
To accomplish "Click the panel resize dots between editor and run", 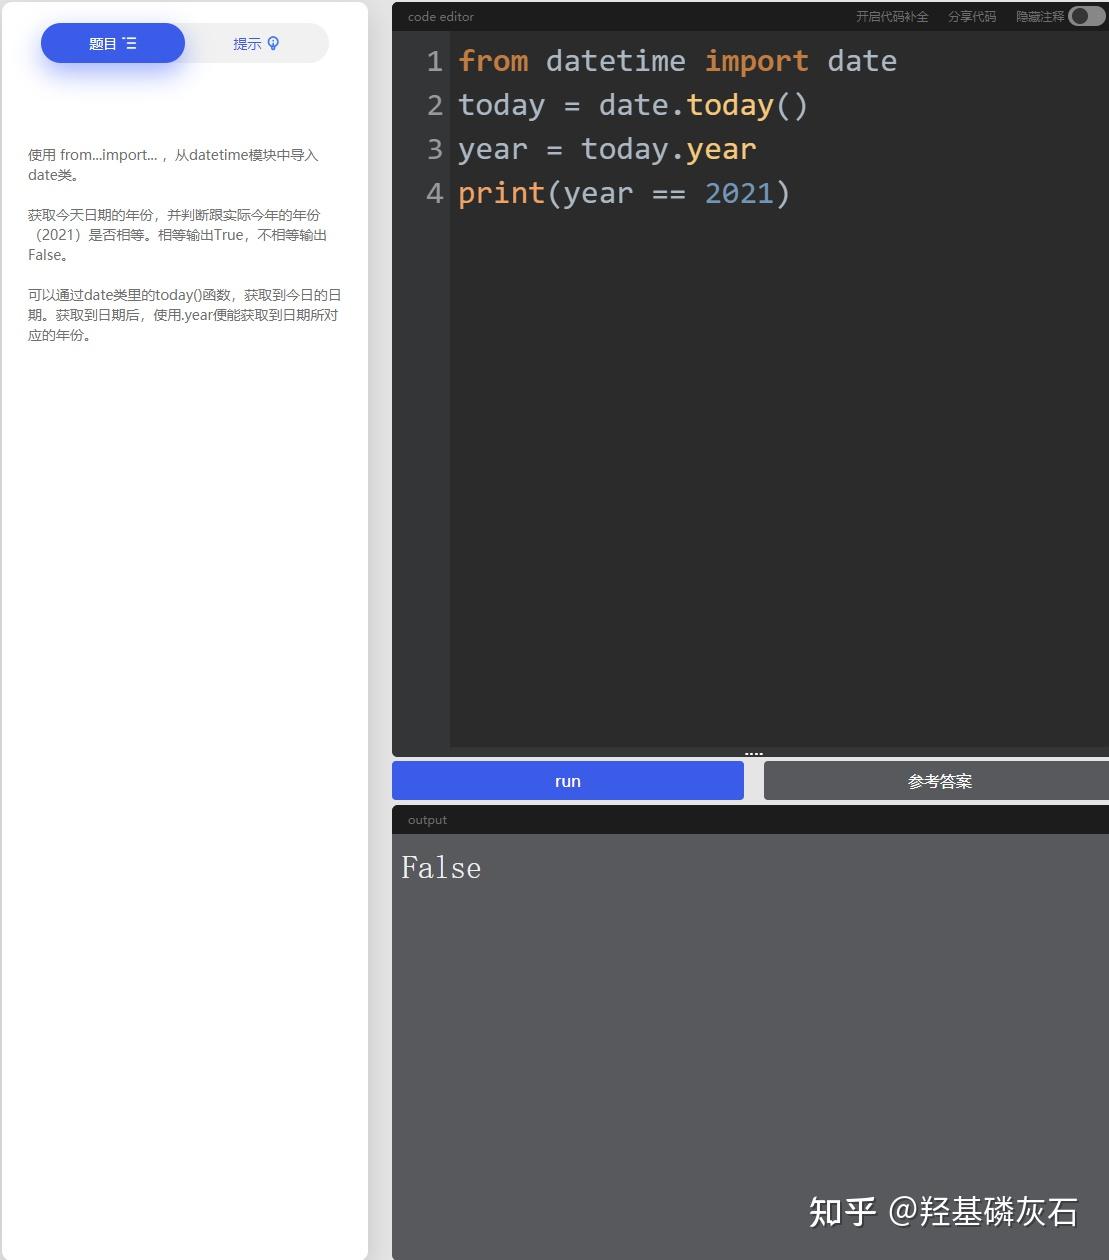I will 753,752.
